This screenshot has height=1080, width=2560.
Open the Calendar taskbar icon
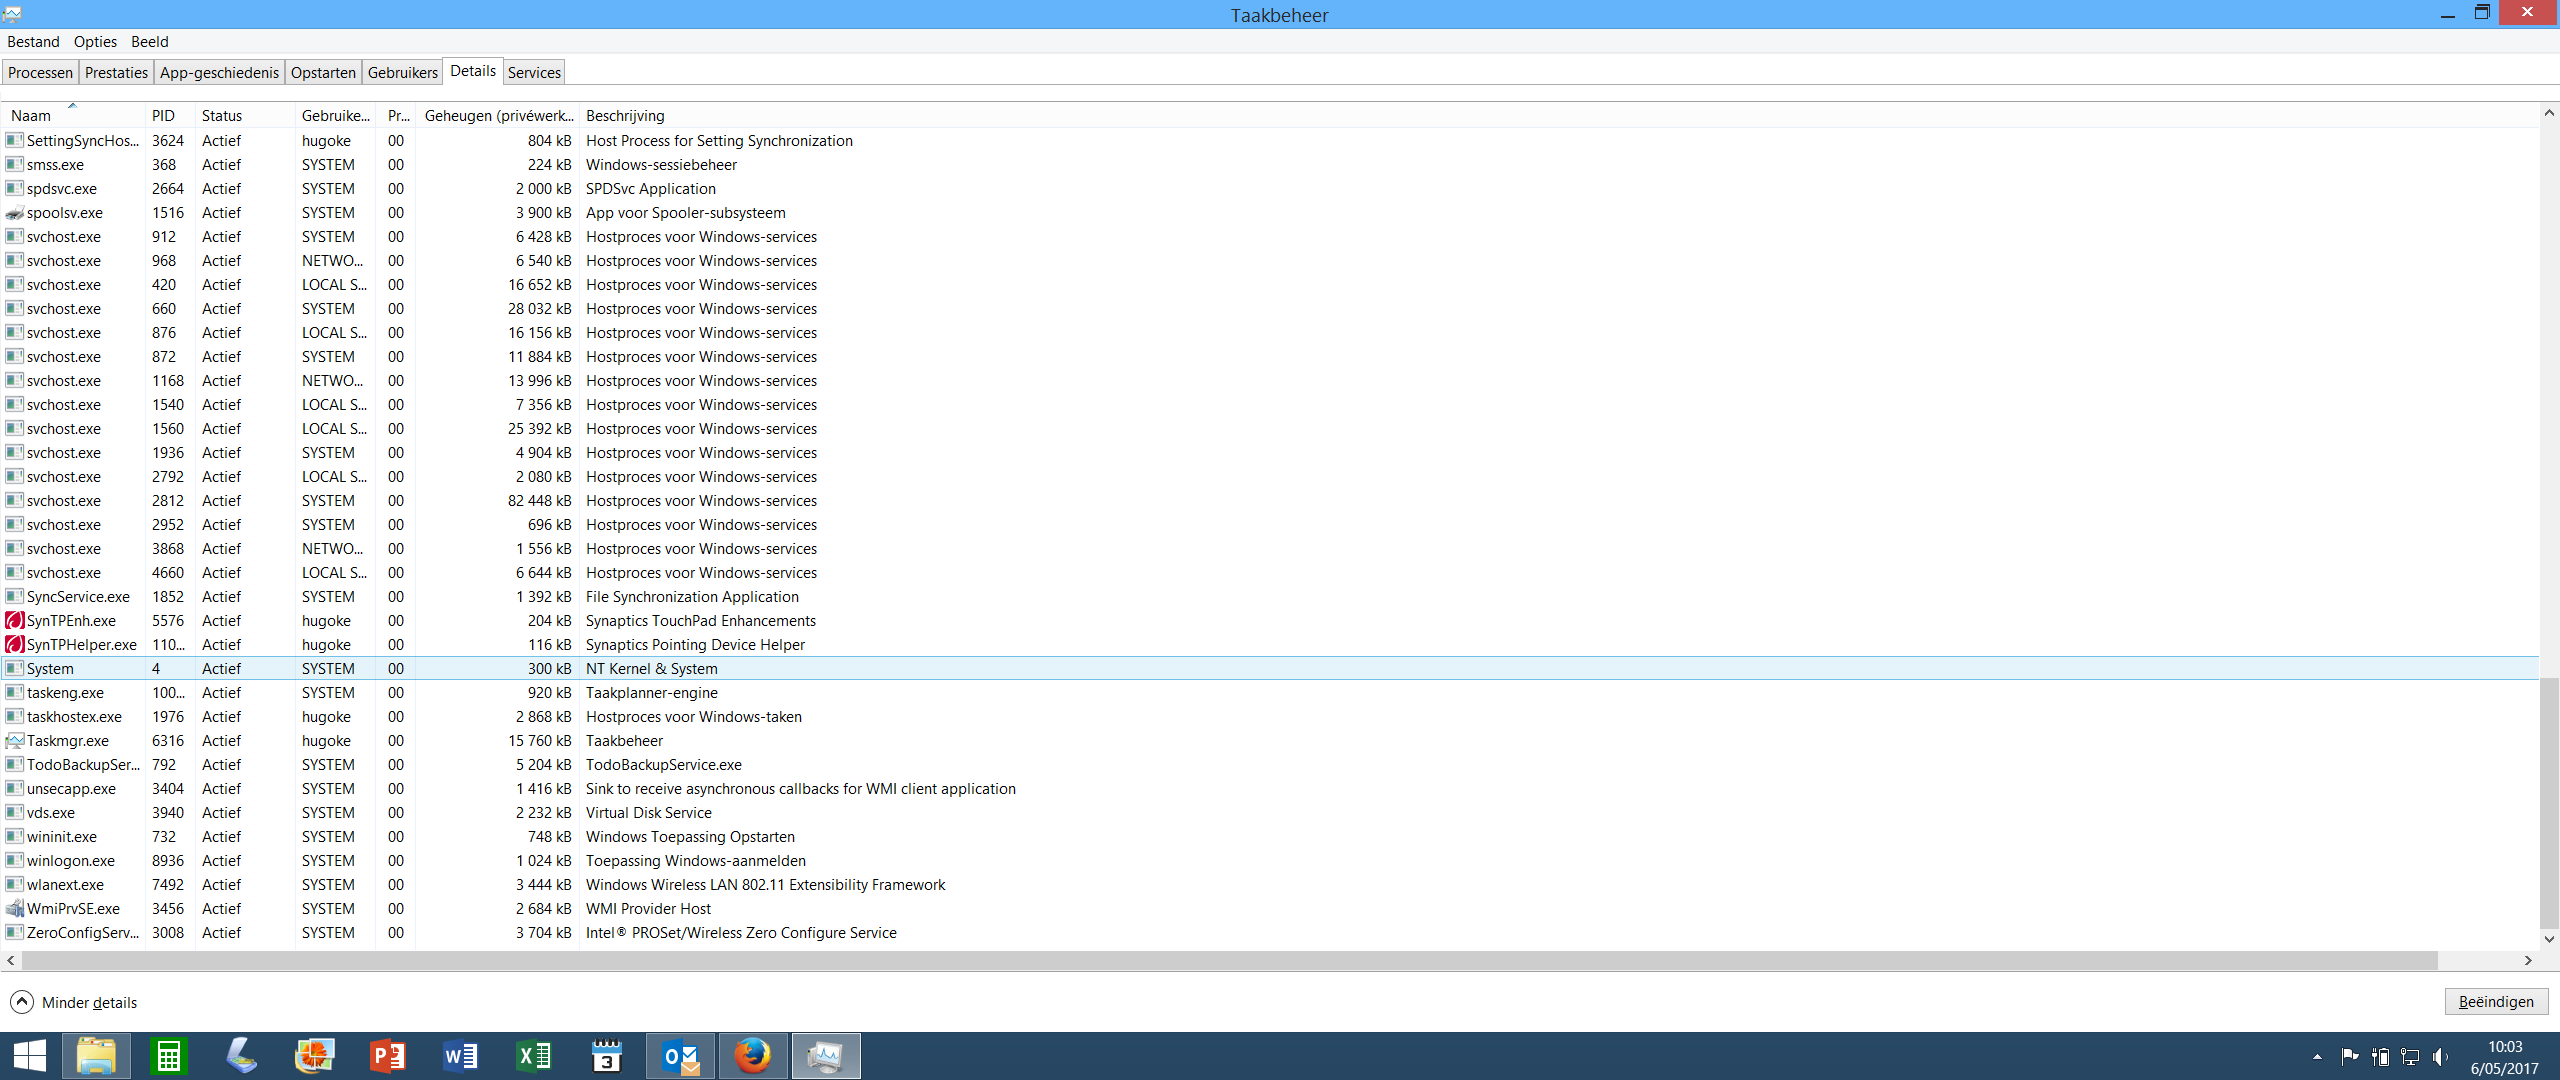click(x=606, y=1056)
